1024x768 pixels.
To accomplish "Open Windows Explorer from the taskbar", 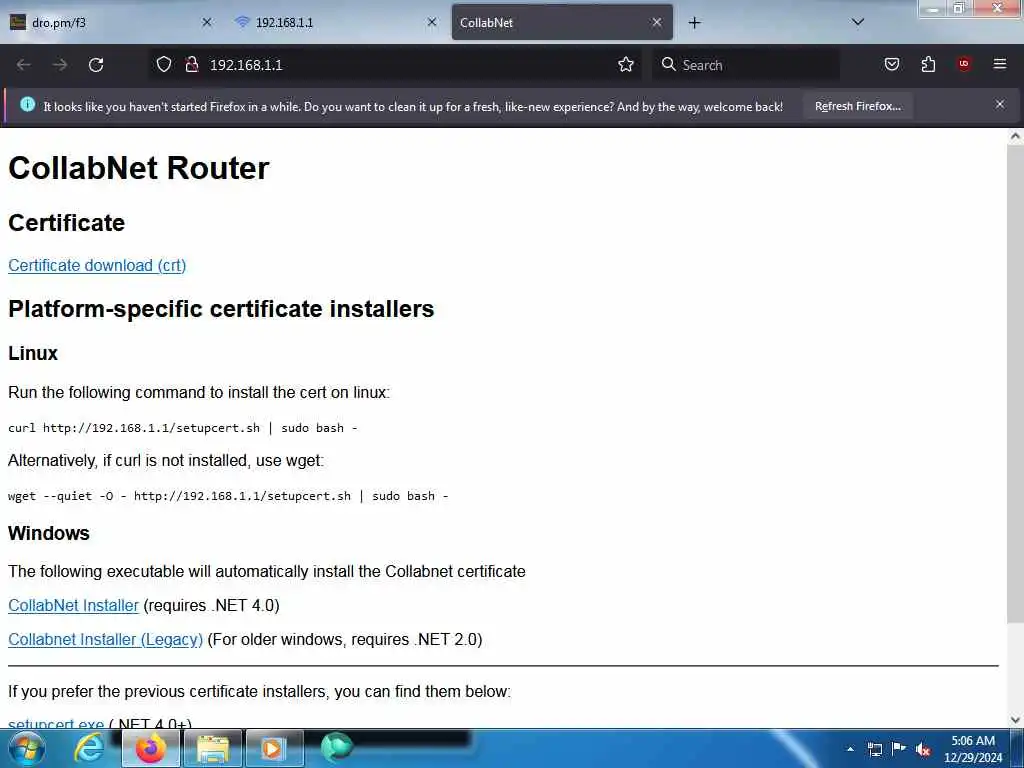I will 213,748.
